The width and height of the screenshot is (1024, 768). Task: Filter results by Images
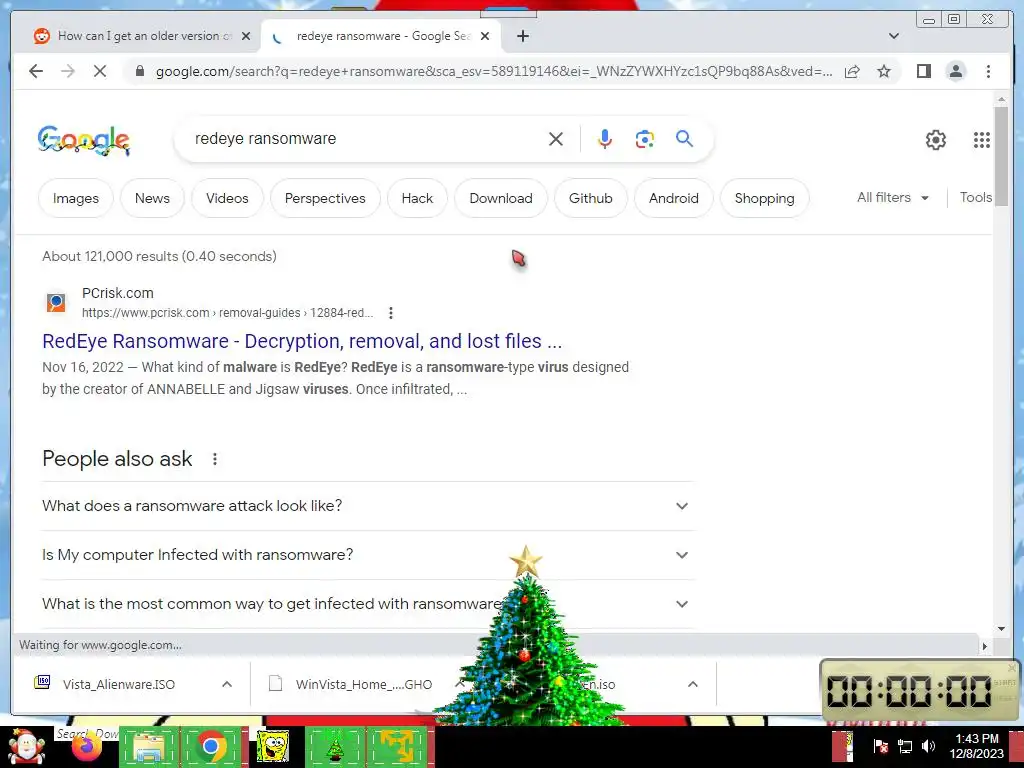(x=76, y=198)
